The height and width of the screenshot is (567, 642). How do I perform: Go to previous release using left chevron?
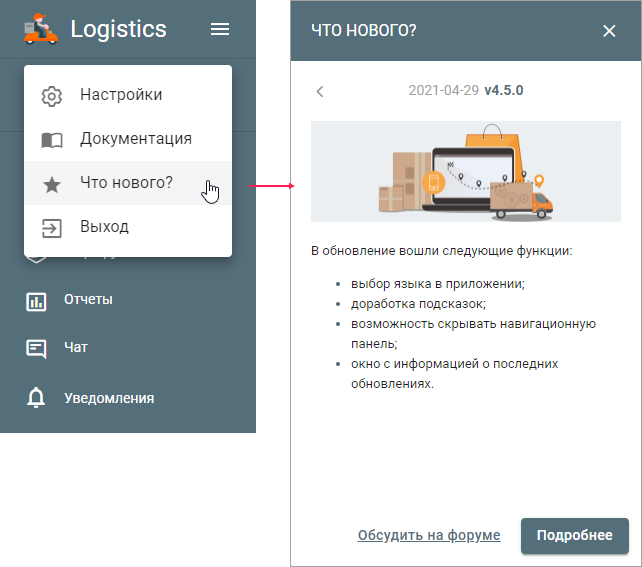coord(320,91)
